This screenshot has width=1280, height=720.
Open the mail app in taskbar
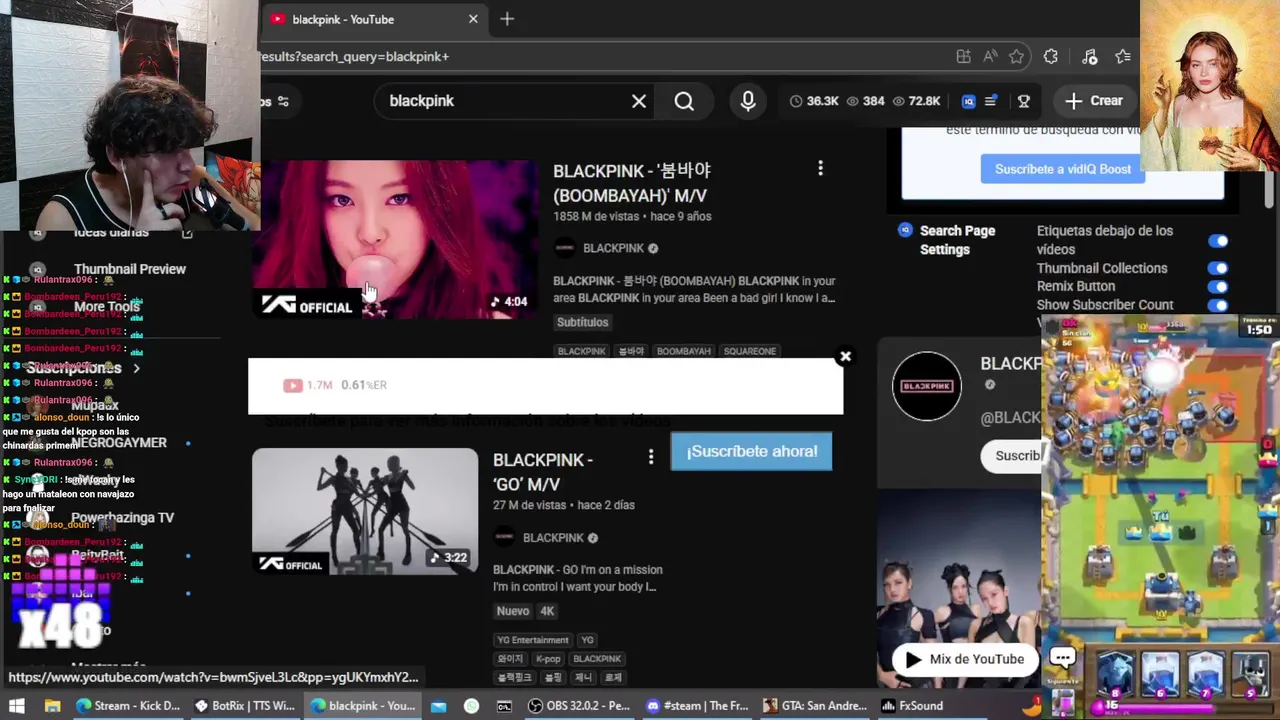tap(438, 705)
